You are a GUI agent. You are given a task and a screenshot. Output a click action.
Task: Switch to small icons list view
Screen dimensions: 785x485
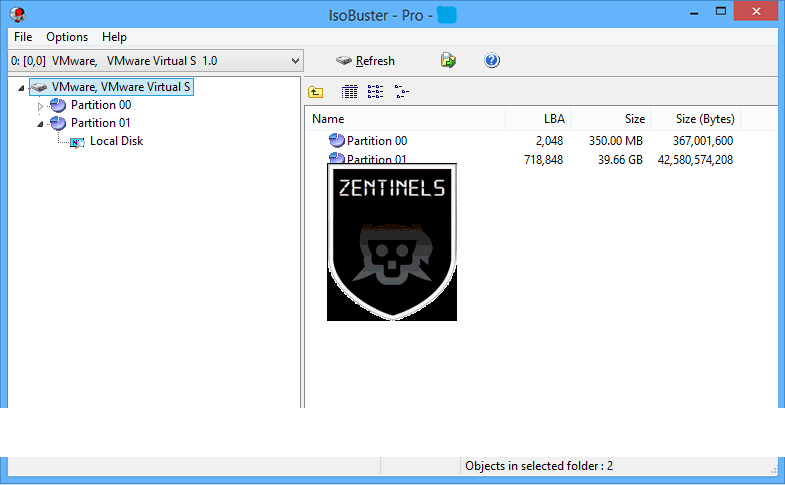pyautogui.click(x=375, y=92)
